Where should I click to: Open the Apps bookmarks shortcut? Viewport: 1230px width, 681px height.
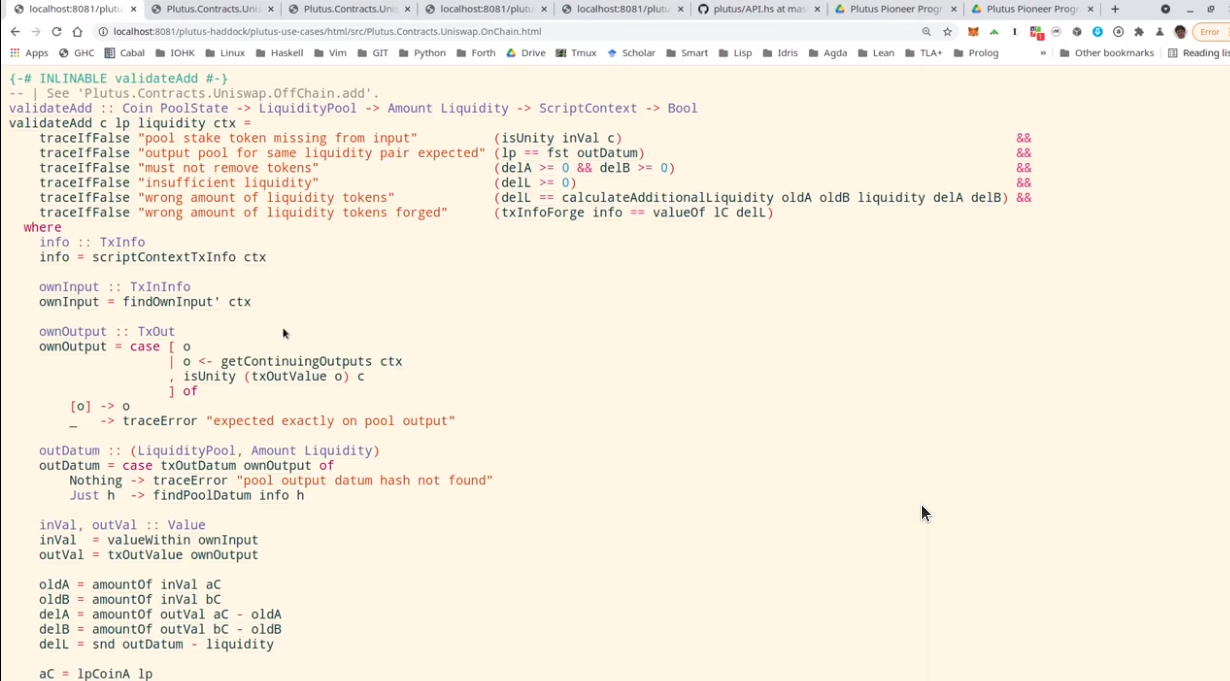[x=29, y=53]
